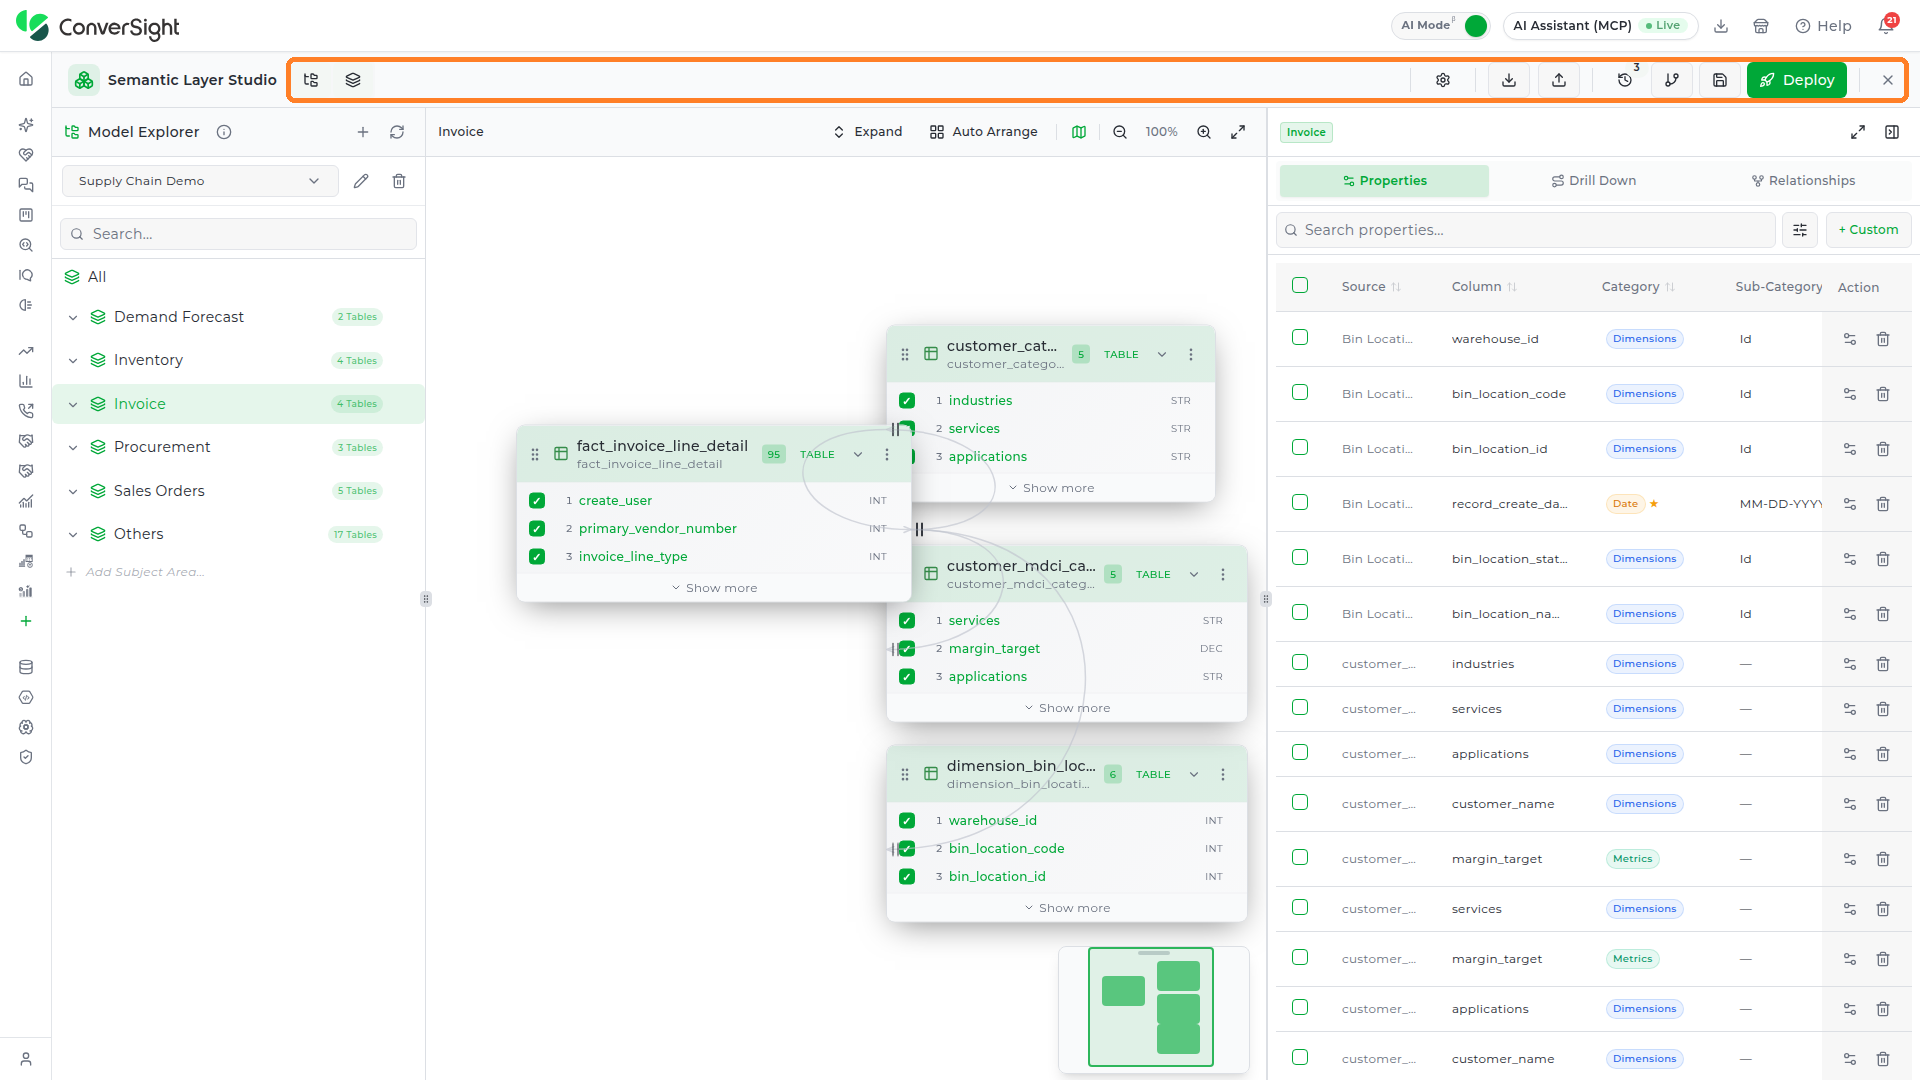This screenshot has width=1920, height=1080.
Task: Click the Expand button in canvas toolbar
Action: tap(868, 132)
